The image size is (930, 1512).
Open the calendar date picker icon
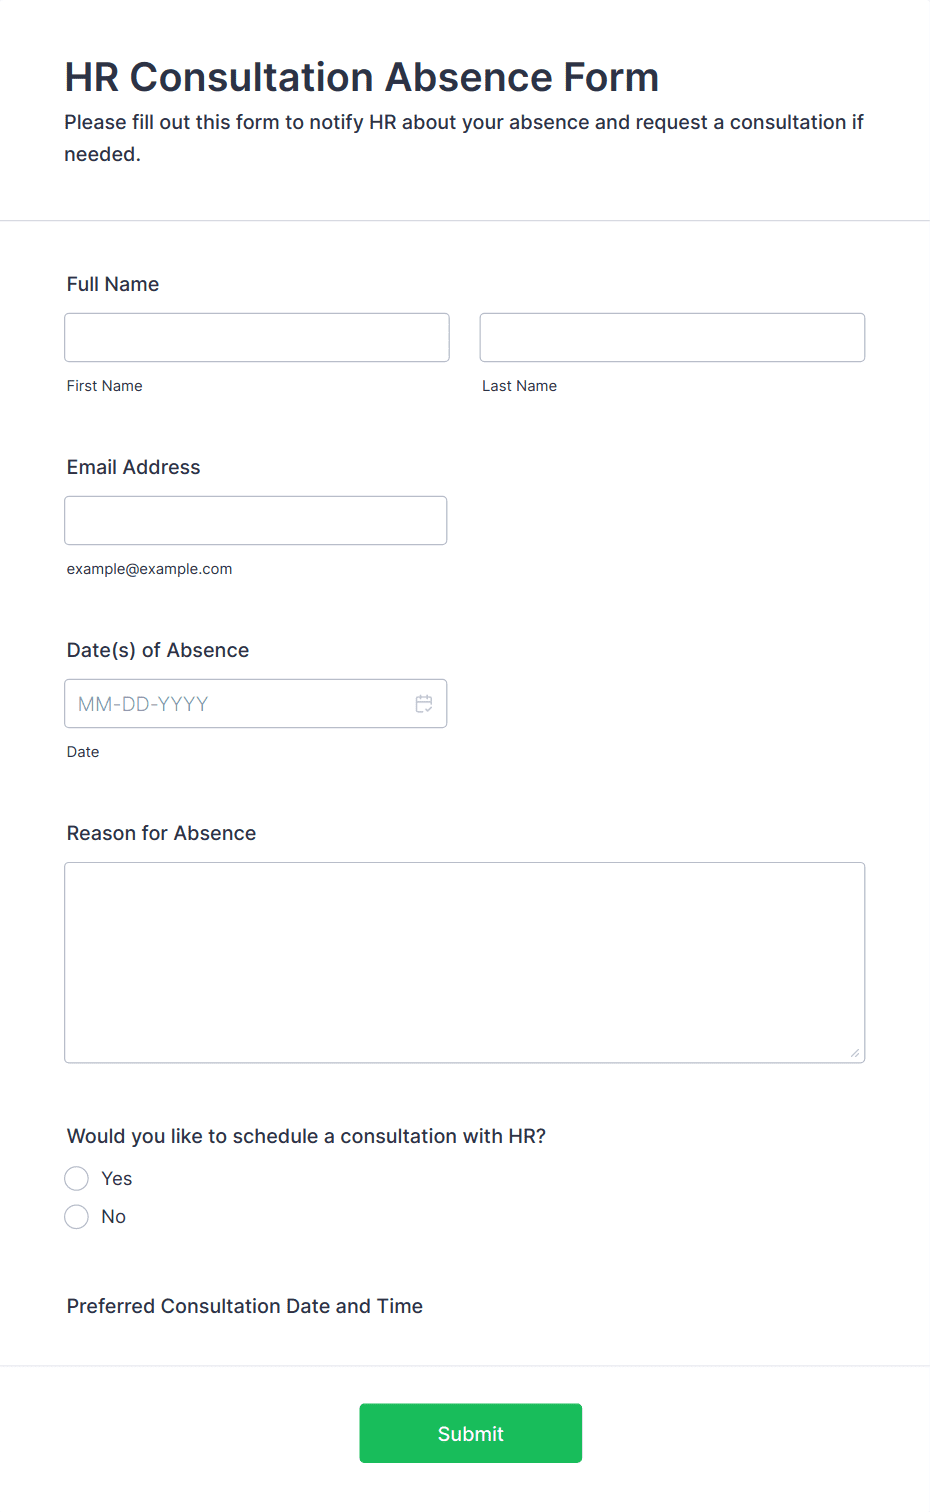(424, 704)
